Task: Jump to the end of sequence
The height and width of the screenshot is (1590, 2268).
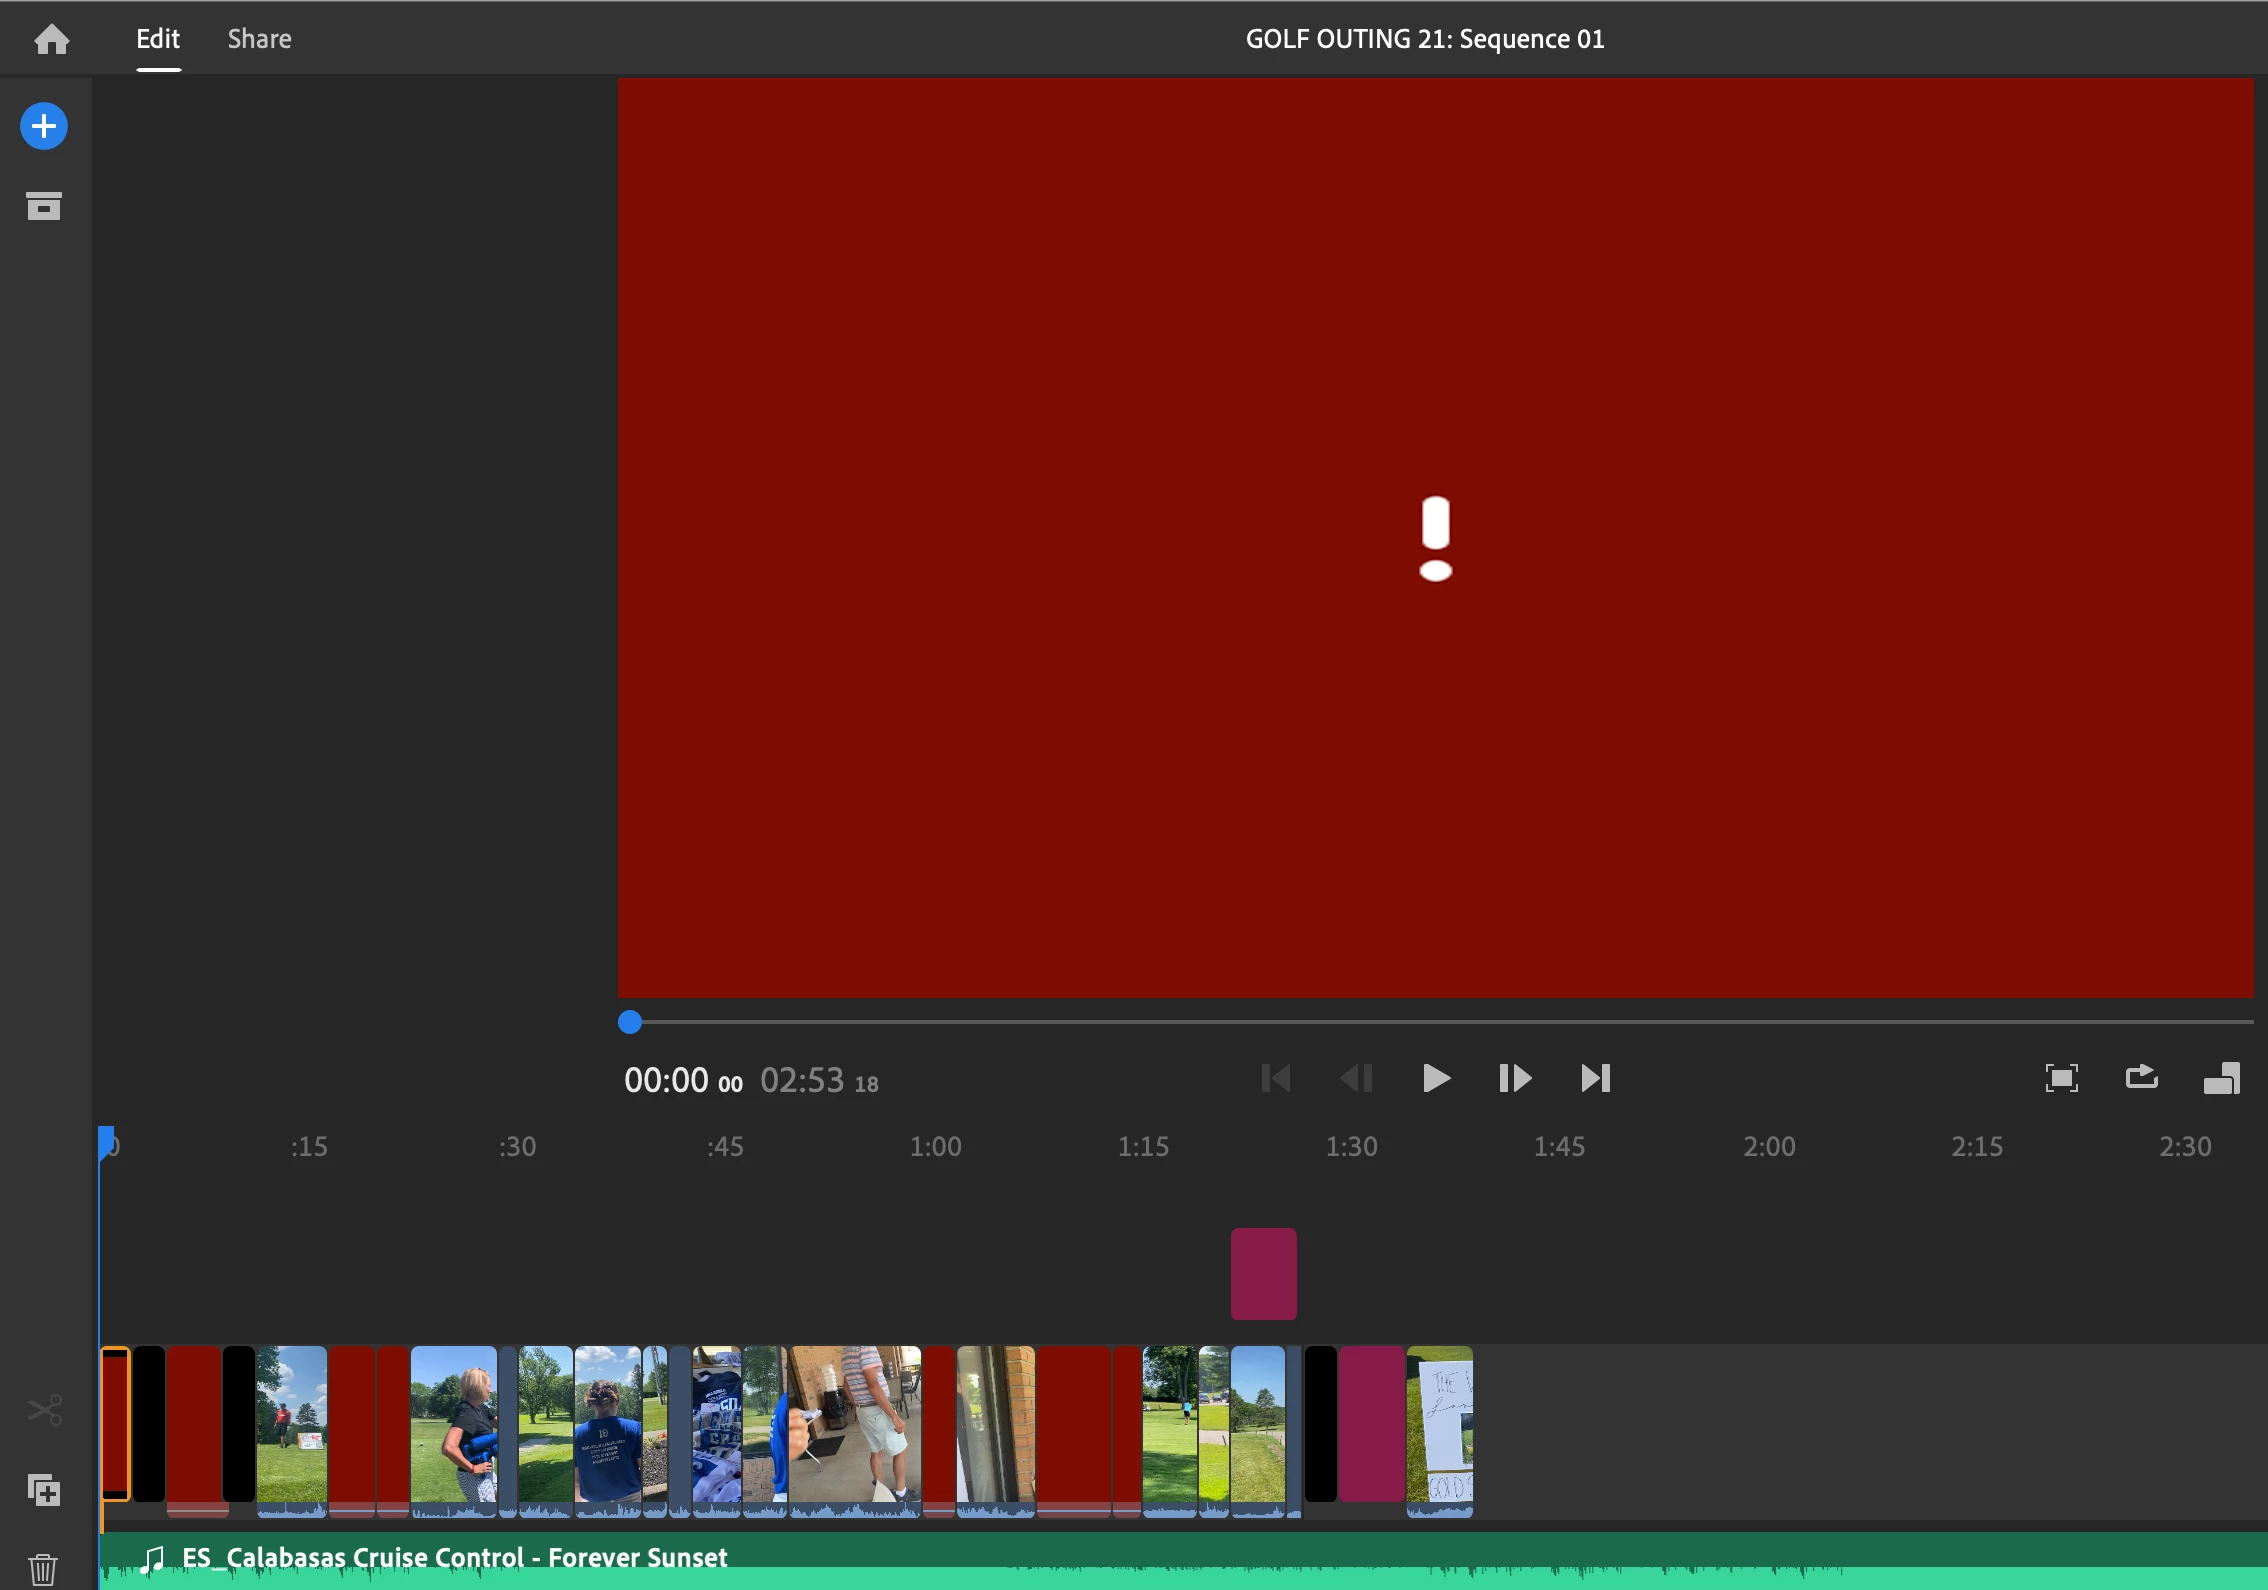Action: 1595,1078
